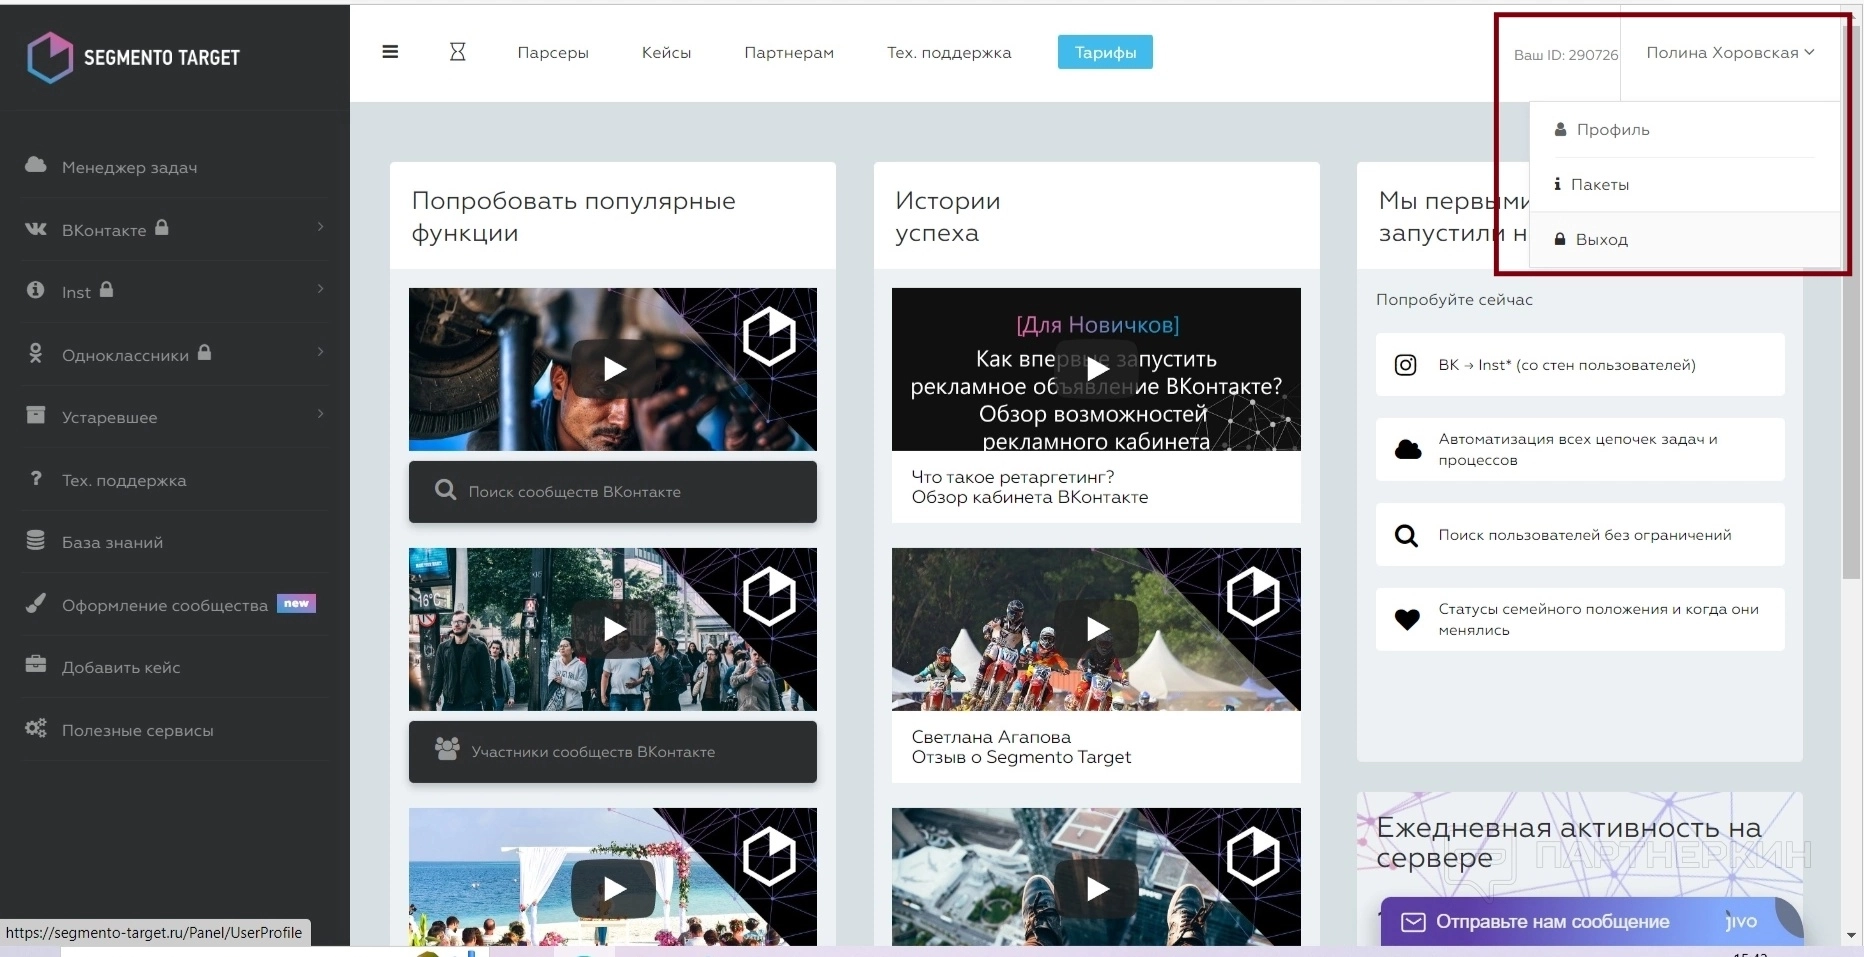Viewport: 1864px width, 957px height.
Task: Click the blue Тарифы button
Action: (x=1105, y=52)
